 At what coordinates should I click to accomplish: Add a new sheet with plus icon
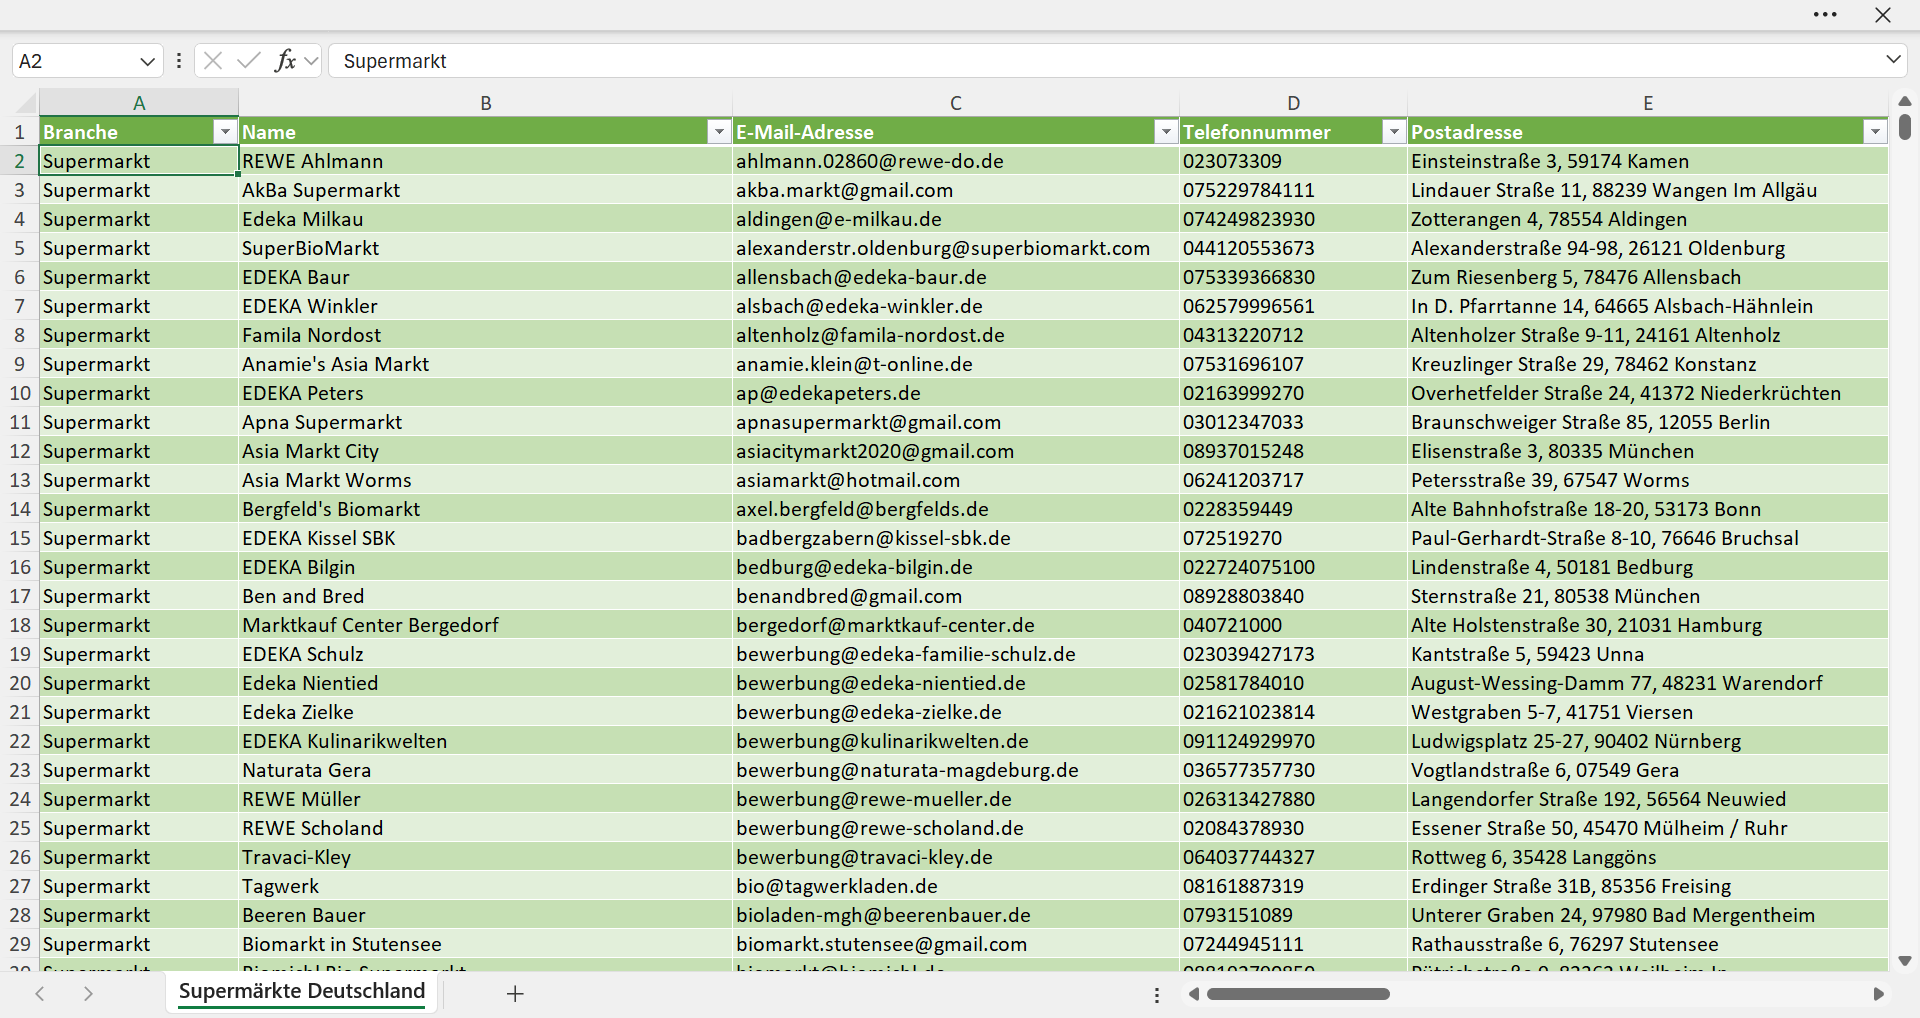[x=515, y=993]
